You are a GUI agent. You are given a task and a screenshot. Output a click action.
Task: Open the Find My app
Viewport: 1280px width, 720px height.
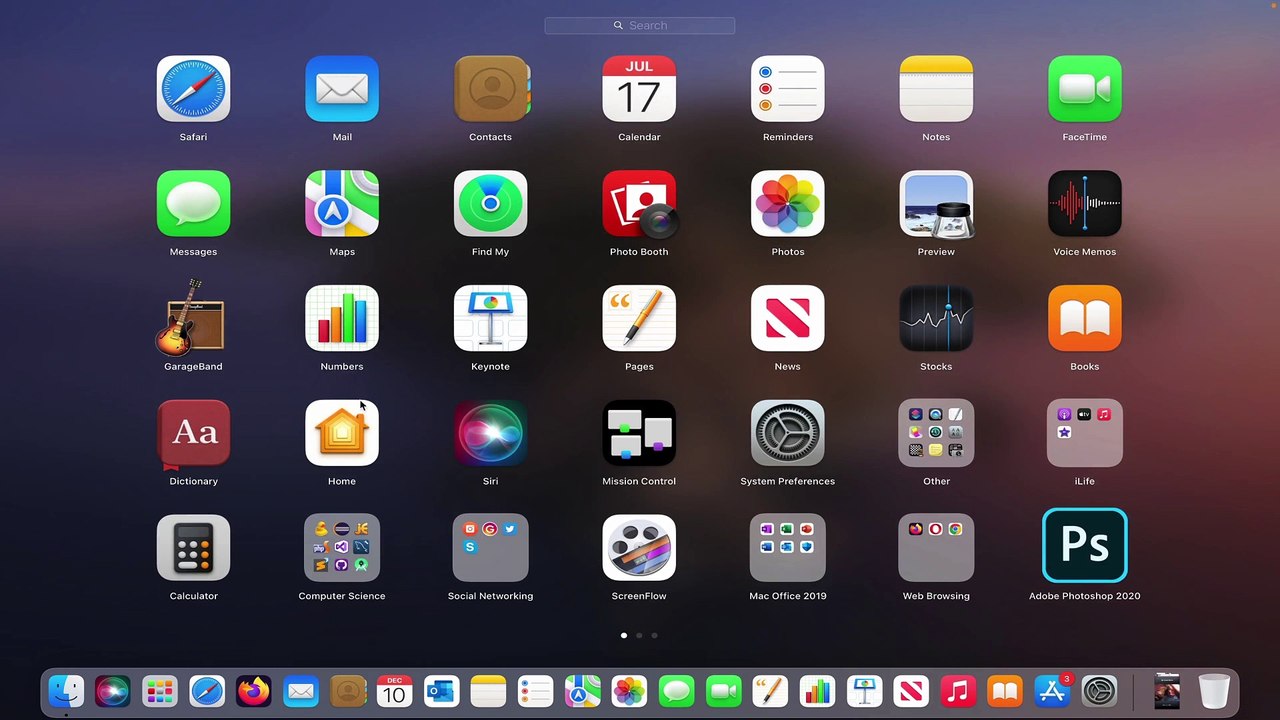pos(490,204)
